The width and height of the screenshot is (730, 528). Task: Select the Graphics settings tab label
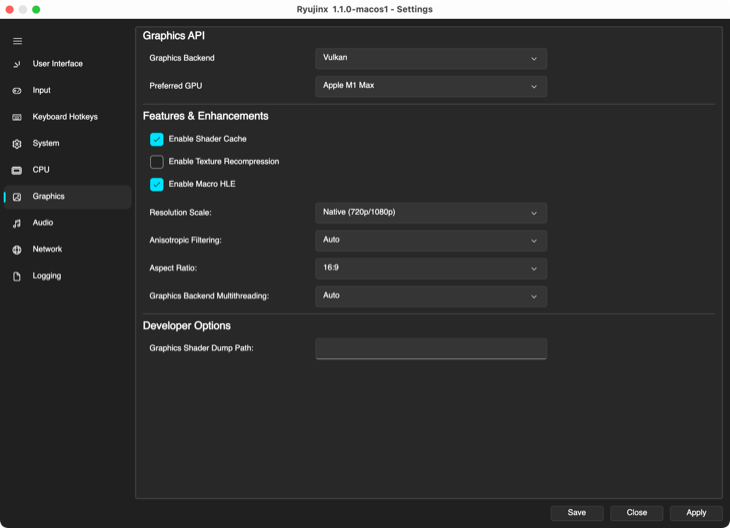[x=48, y=197]
